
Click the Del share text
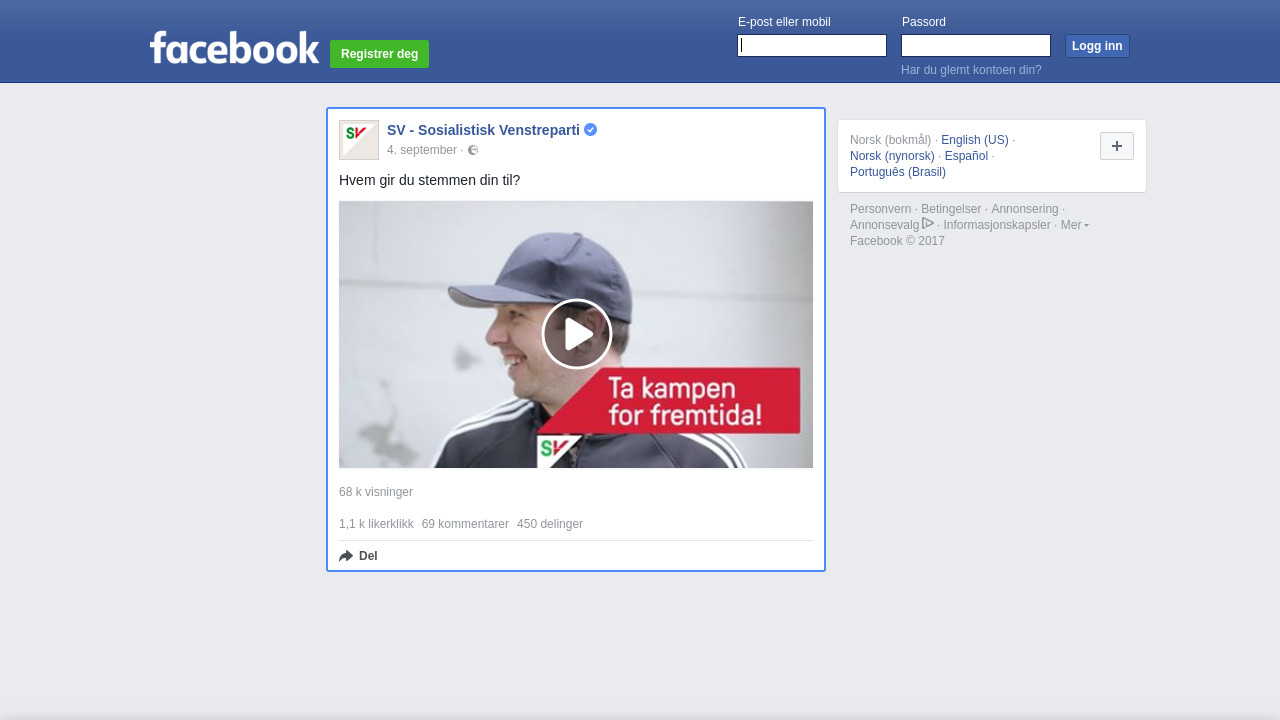click(x=368, y=556)
